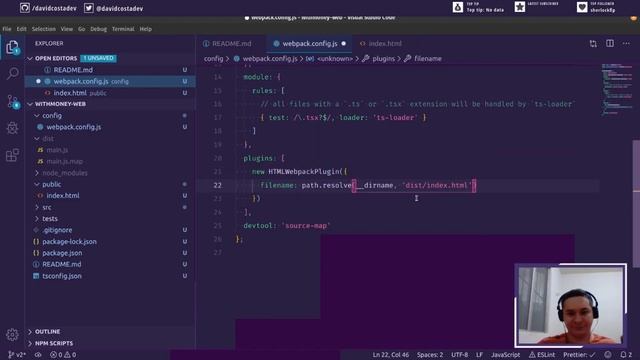Open the Help menu

click(x=146, y=29)
